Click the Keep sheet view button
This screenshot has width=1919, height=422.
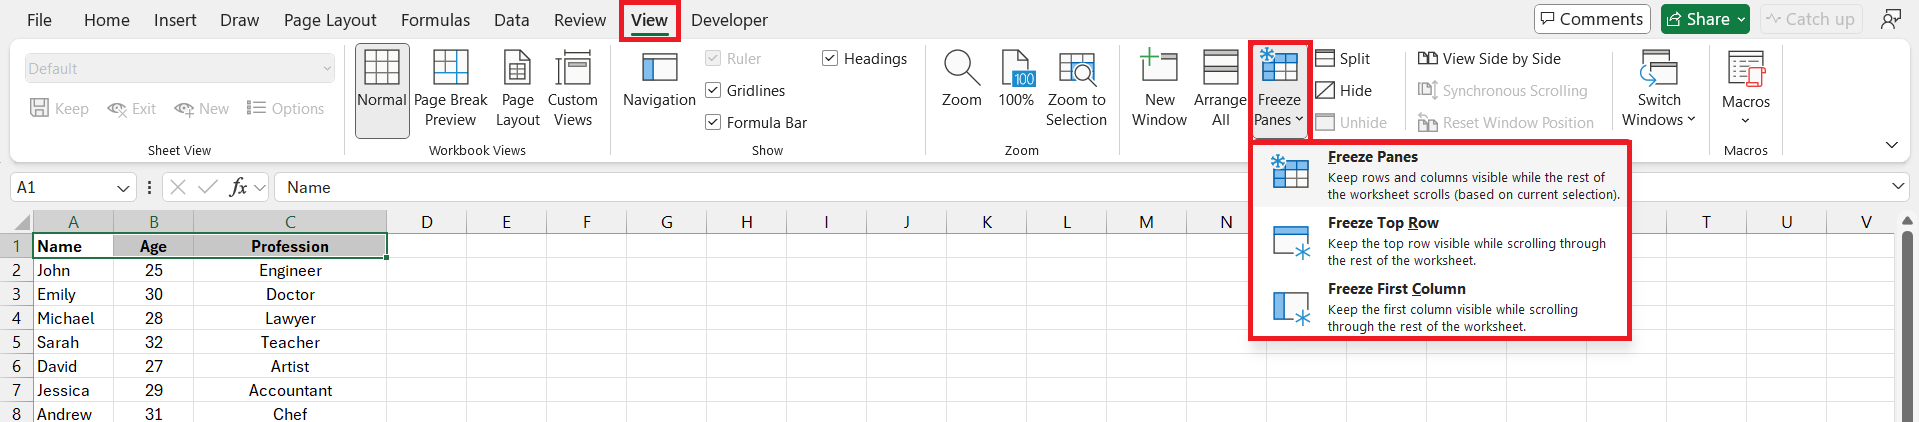coord(59,109)
